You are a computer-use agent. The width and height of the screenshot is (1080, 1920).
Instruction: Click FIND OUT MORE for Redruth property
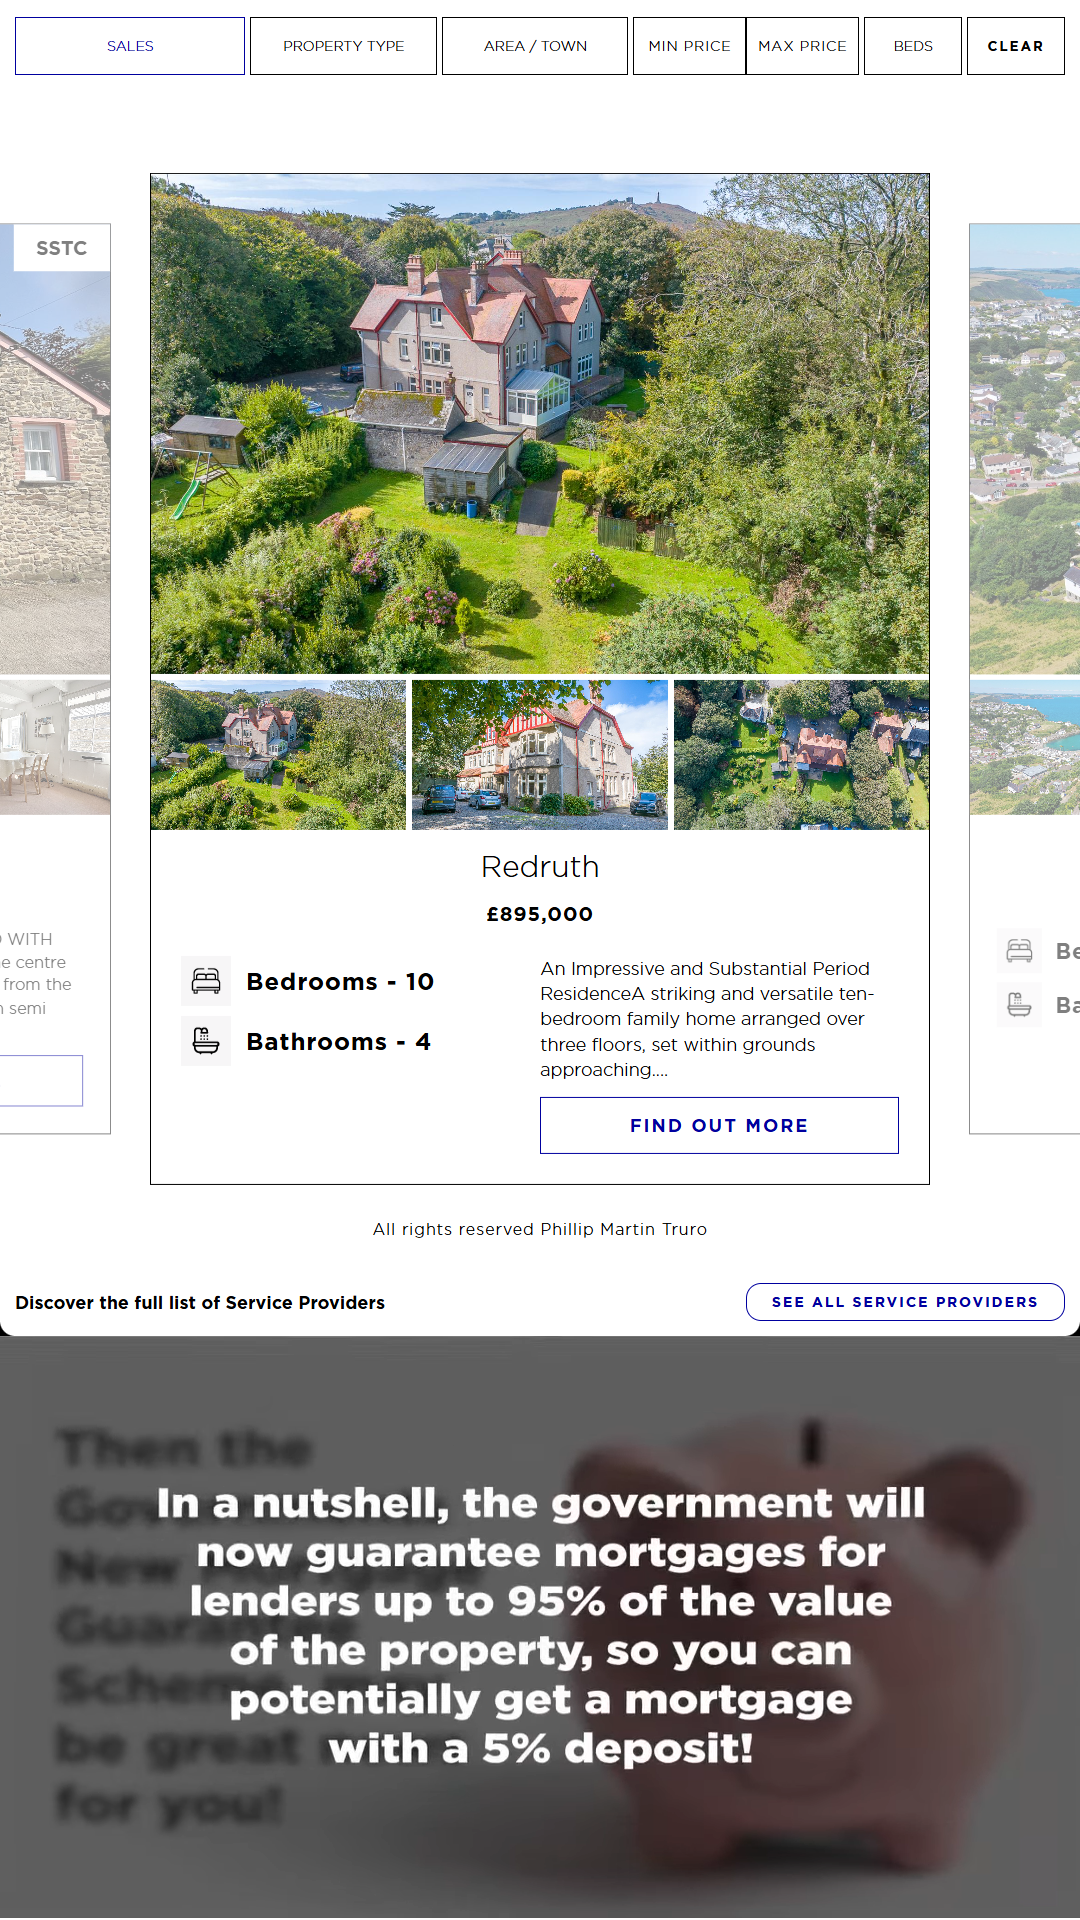(x=719, y=1125)
